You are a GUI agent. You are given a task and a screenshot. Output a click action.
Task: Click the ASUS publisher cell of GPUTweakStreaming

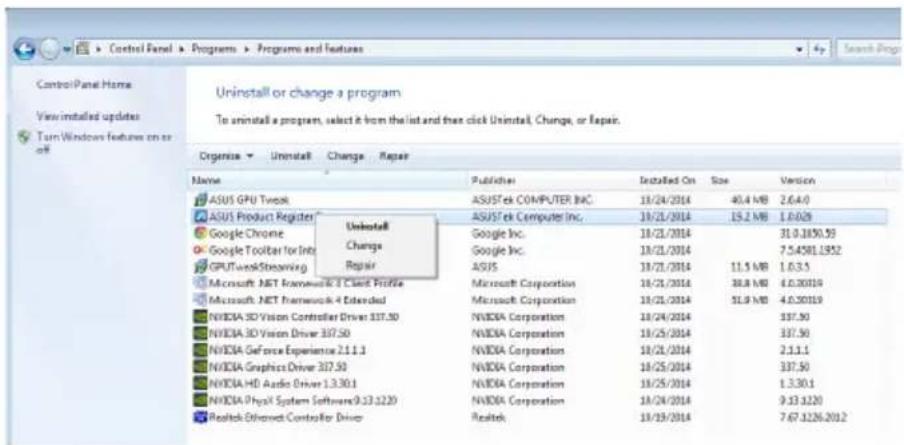483,267
